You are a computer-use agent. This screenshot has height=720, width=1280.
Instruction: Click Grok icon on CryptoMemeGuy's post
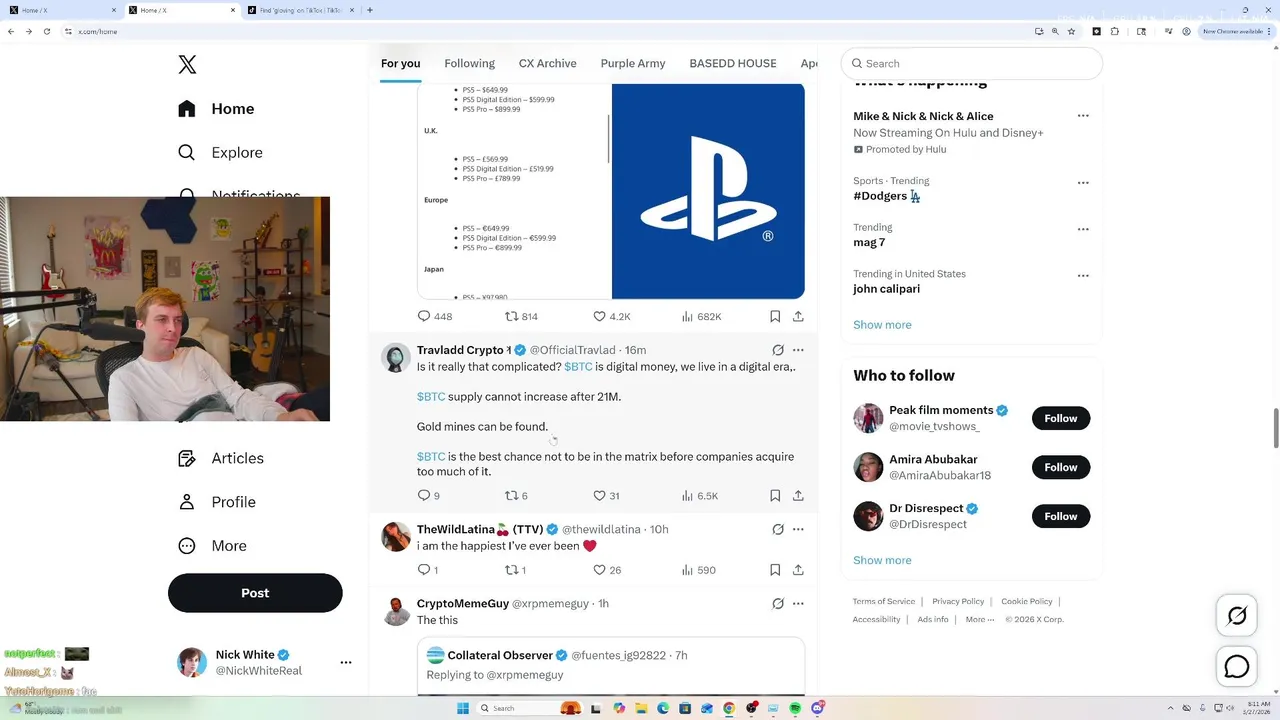pos(778,604)
